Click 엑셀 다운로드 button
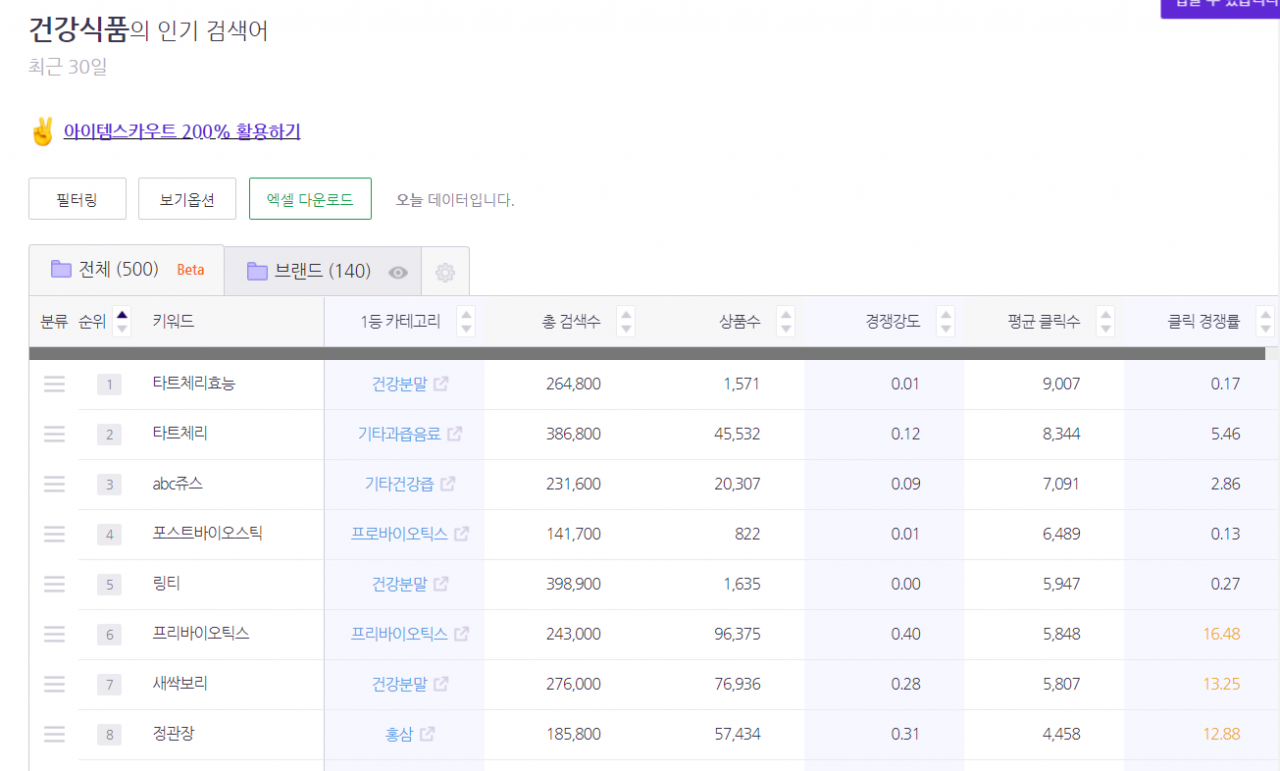This screenshot has width=1280, height=771. 310,199
